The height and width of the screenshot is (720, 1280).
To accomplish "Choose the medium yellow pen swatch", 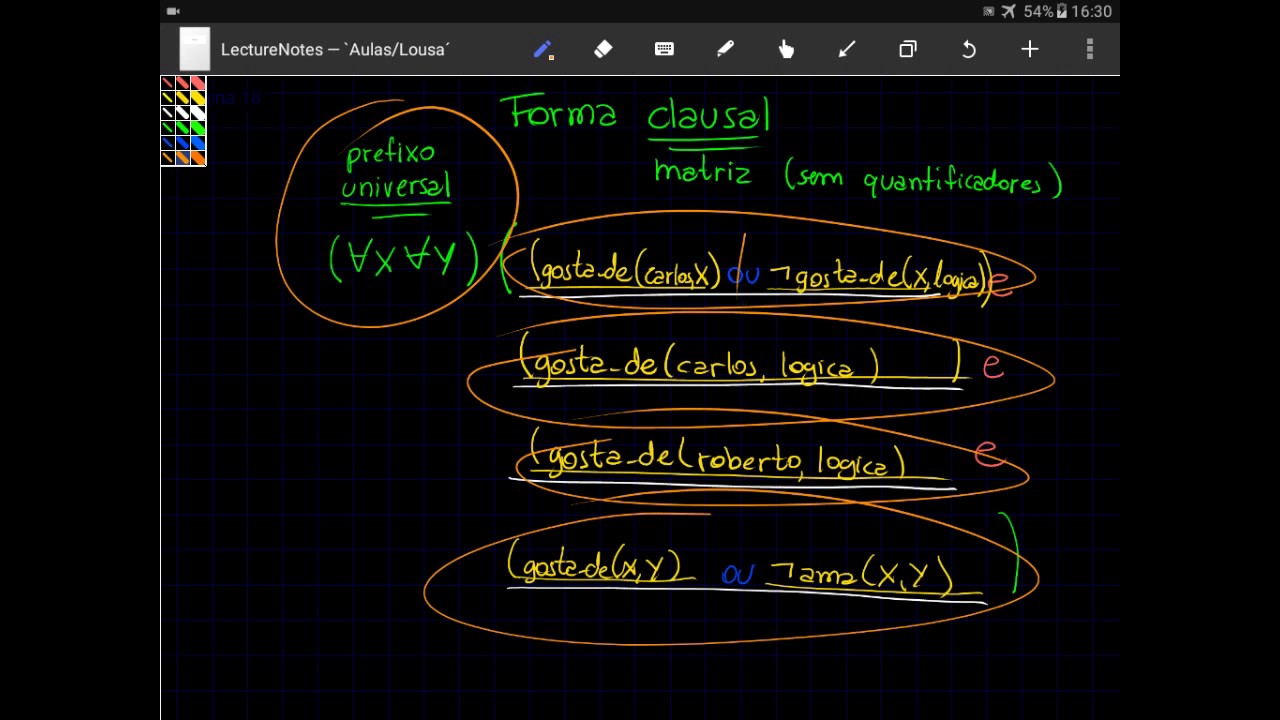I will [x=183, y=98].
